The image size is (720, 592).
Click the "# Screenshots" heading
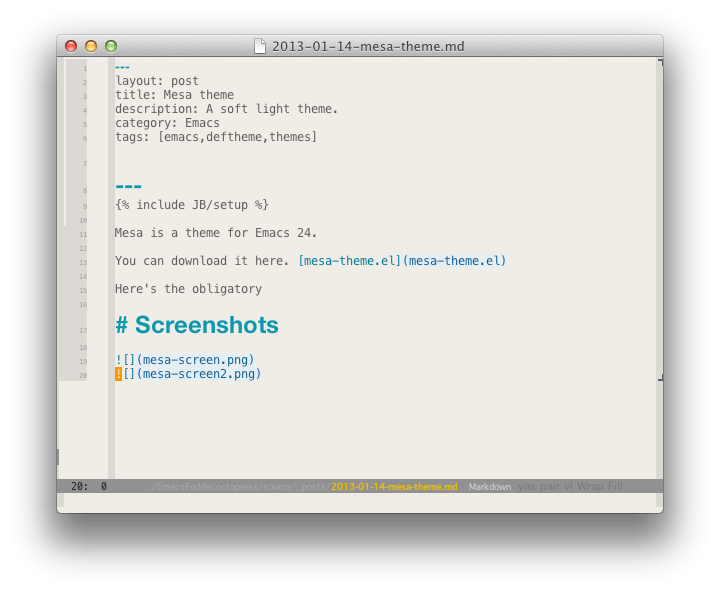(197, 325)
